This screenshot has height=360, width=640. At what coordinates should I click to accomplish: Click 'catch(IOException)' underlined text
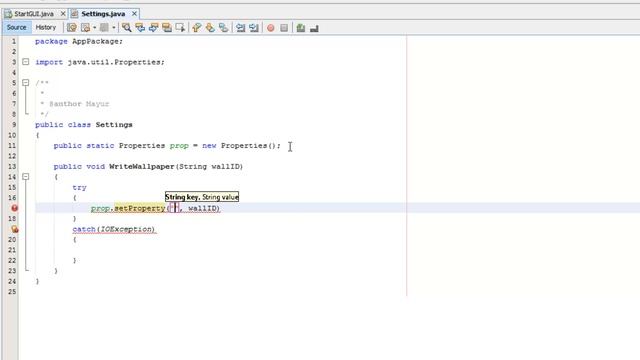tap(114, 229)
